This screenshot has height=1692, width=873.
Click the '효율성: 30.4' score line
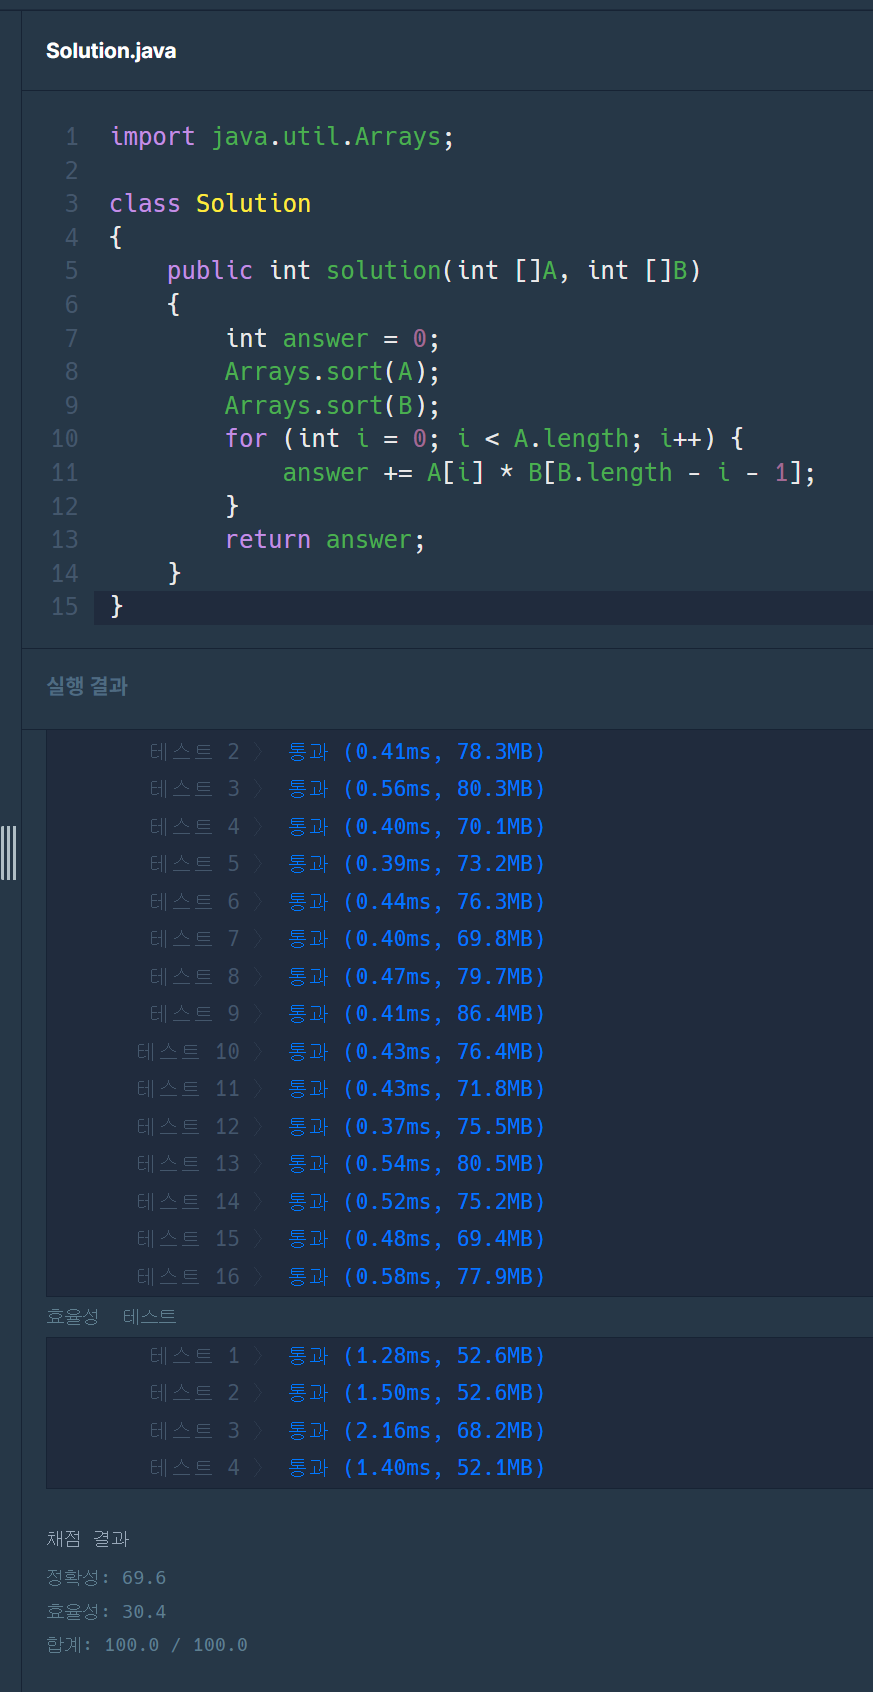[106, 1611]
